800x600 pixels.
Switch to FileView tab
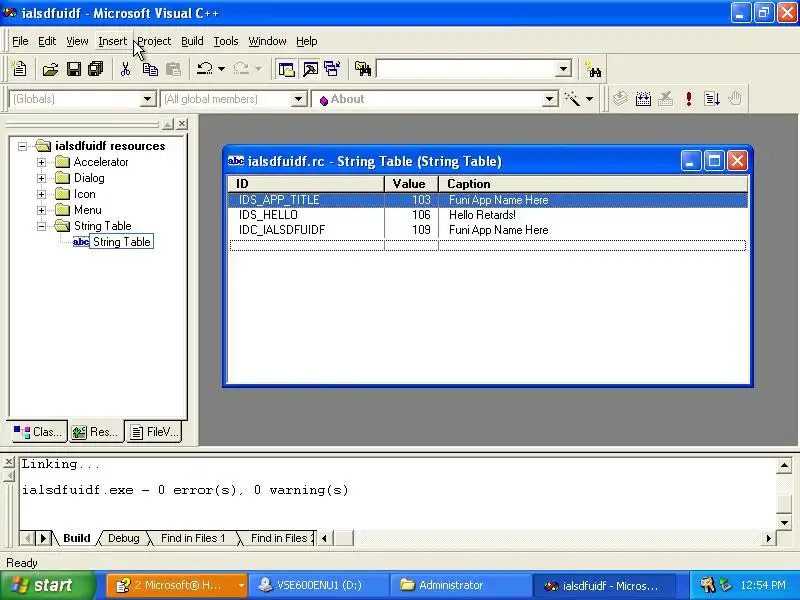154,432
